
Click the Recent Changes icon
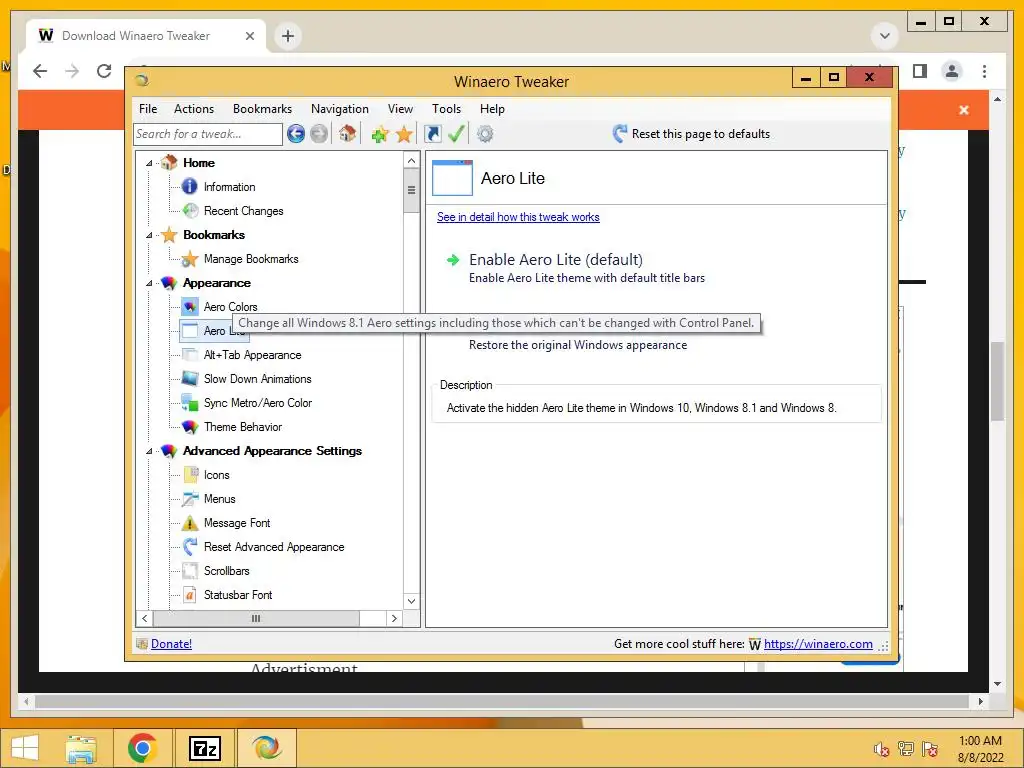click(190, 210)
